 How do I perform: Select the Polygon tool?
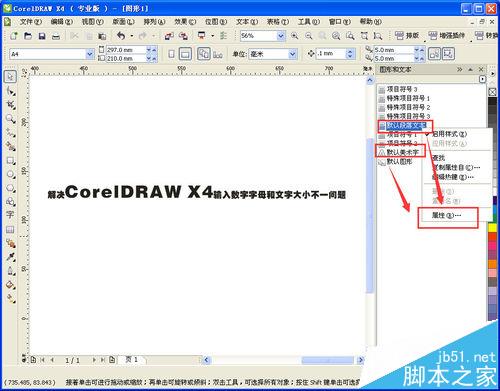(x=11, y=188)
